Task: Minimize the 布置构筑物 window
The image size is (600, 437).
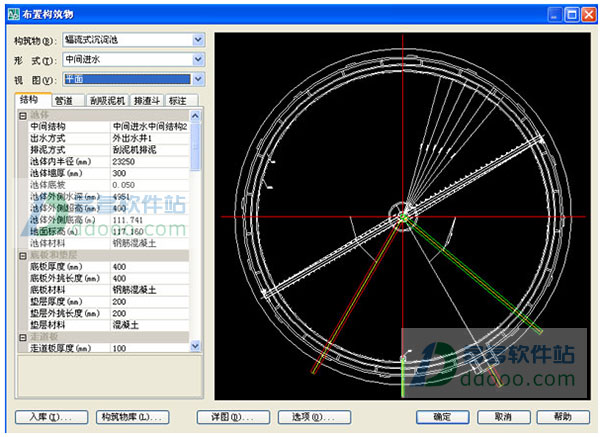Action: (555, 15)
